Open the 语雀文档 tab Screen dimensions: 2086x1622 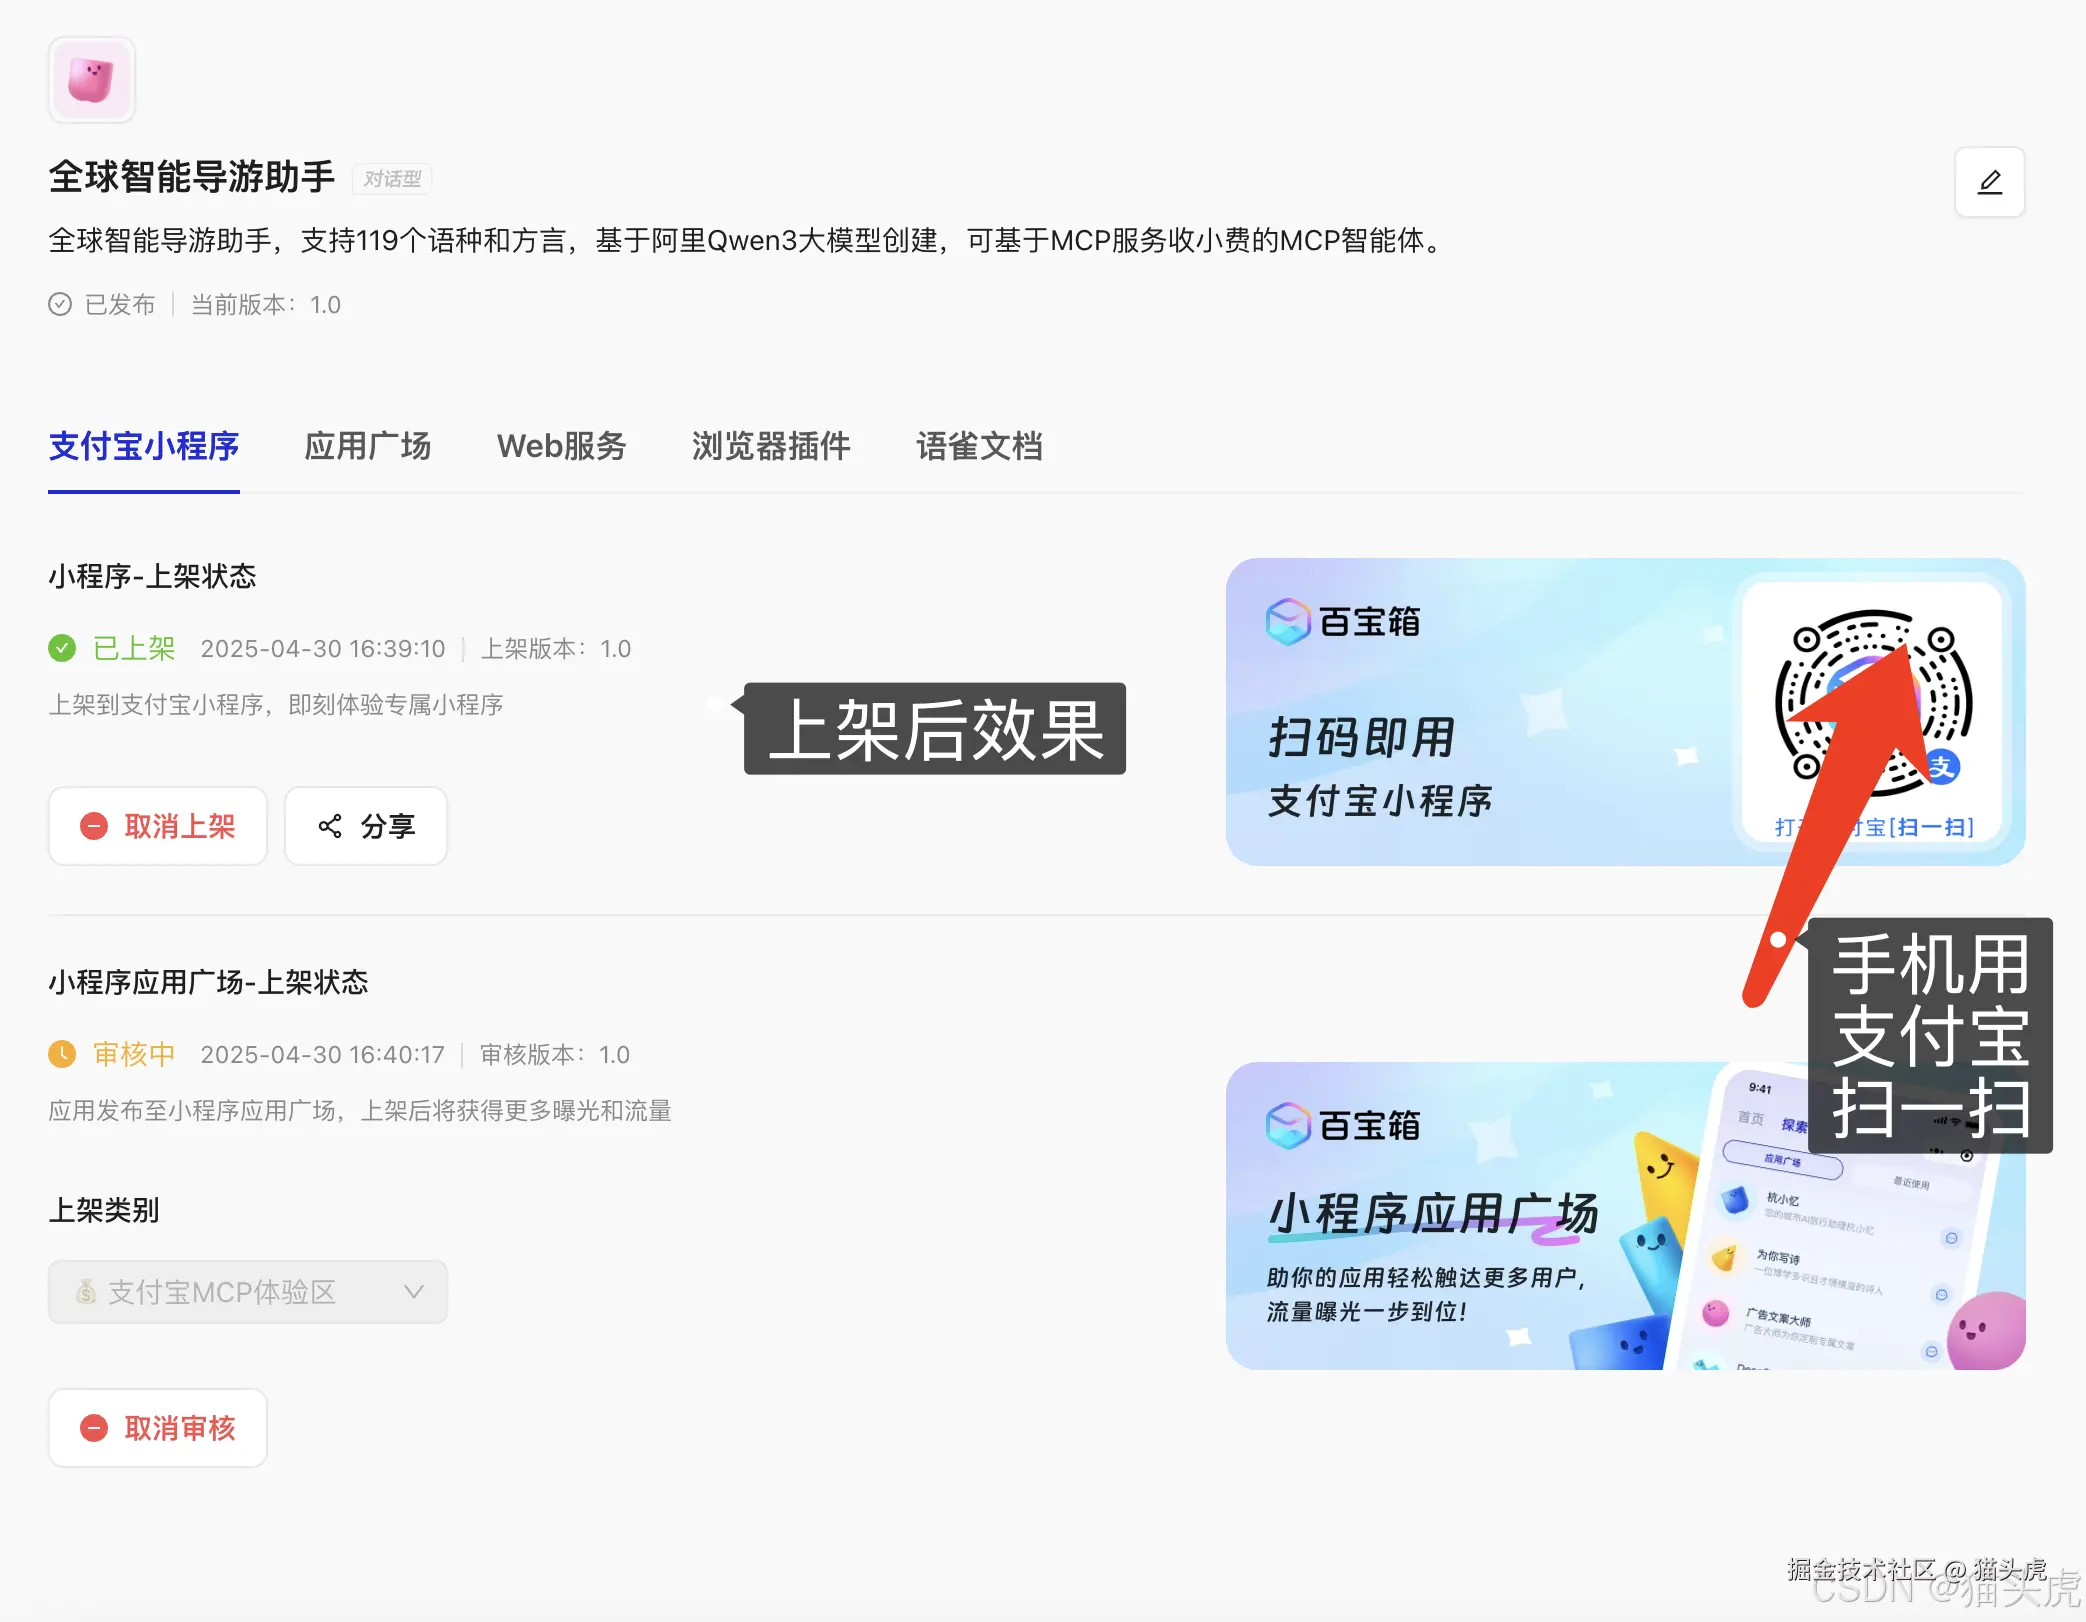(x=979, y=447)
